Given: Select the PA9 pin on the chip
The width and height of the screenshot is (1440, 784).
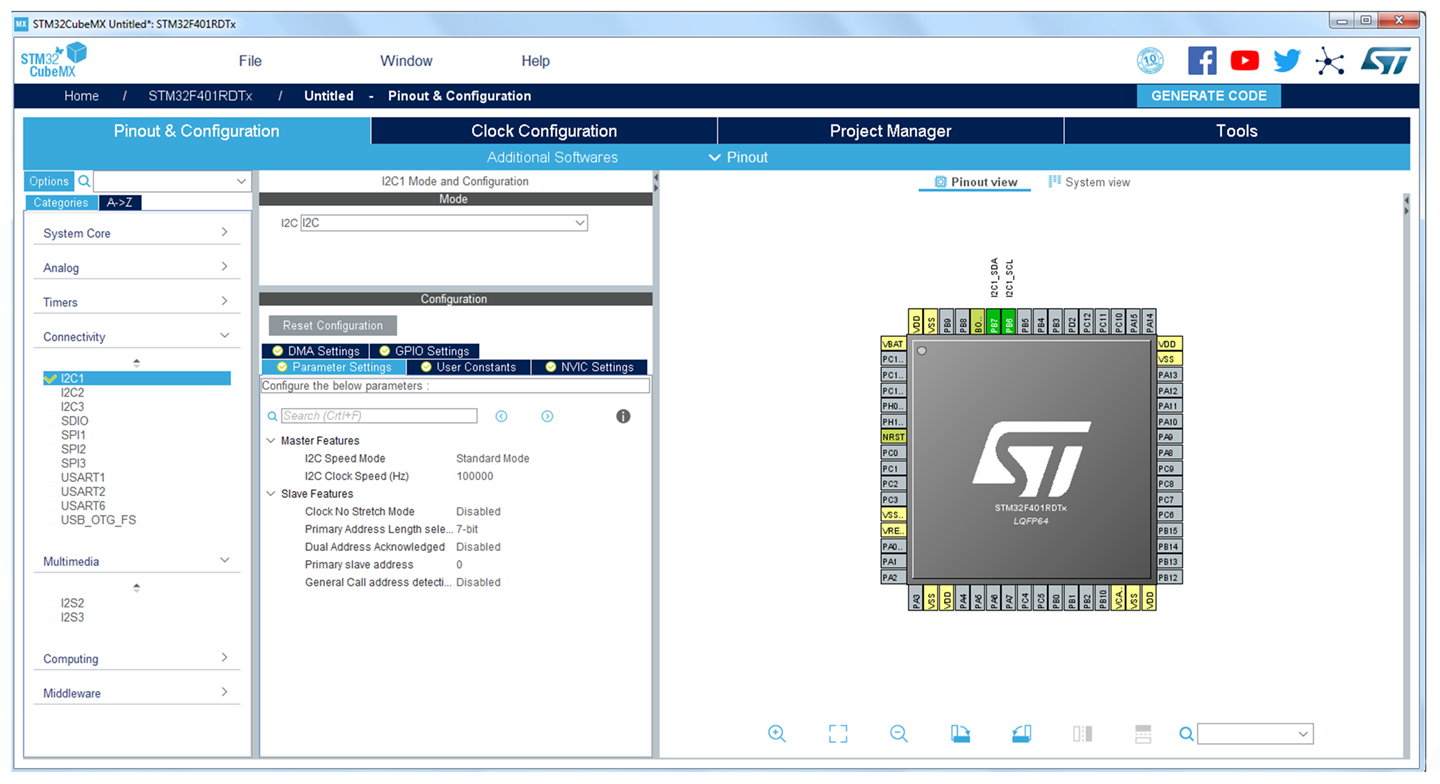Looking at the screenshot, I should pos(1169,437).
